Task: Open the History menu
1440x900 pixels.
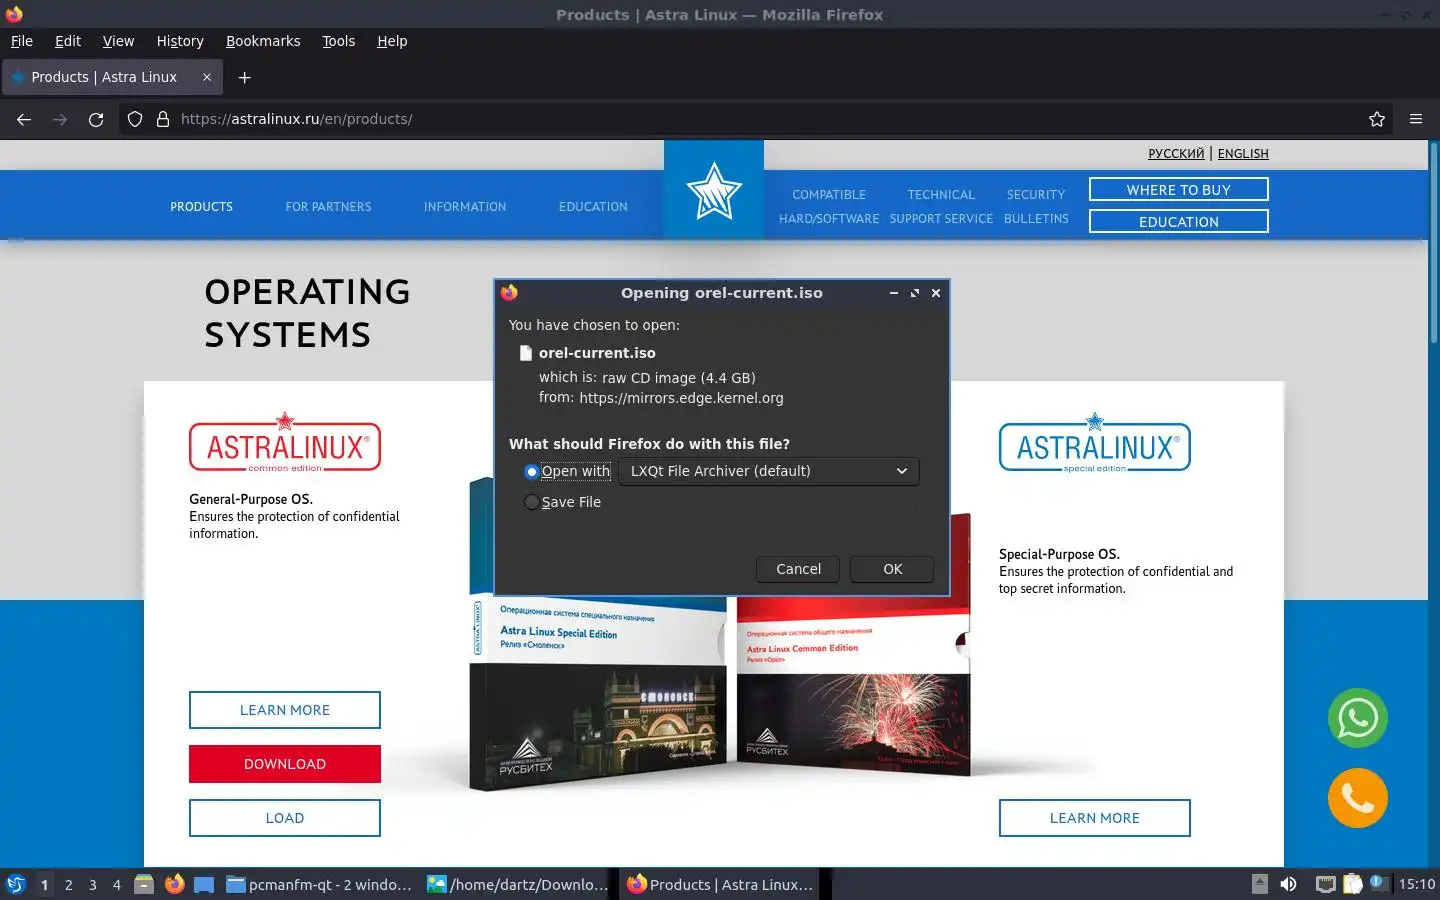Action: (180, 41)
